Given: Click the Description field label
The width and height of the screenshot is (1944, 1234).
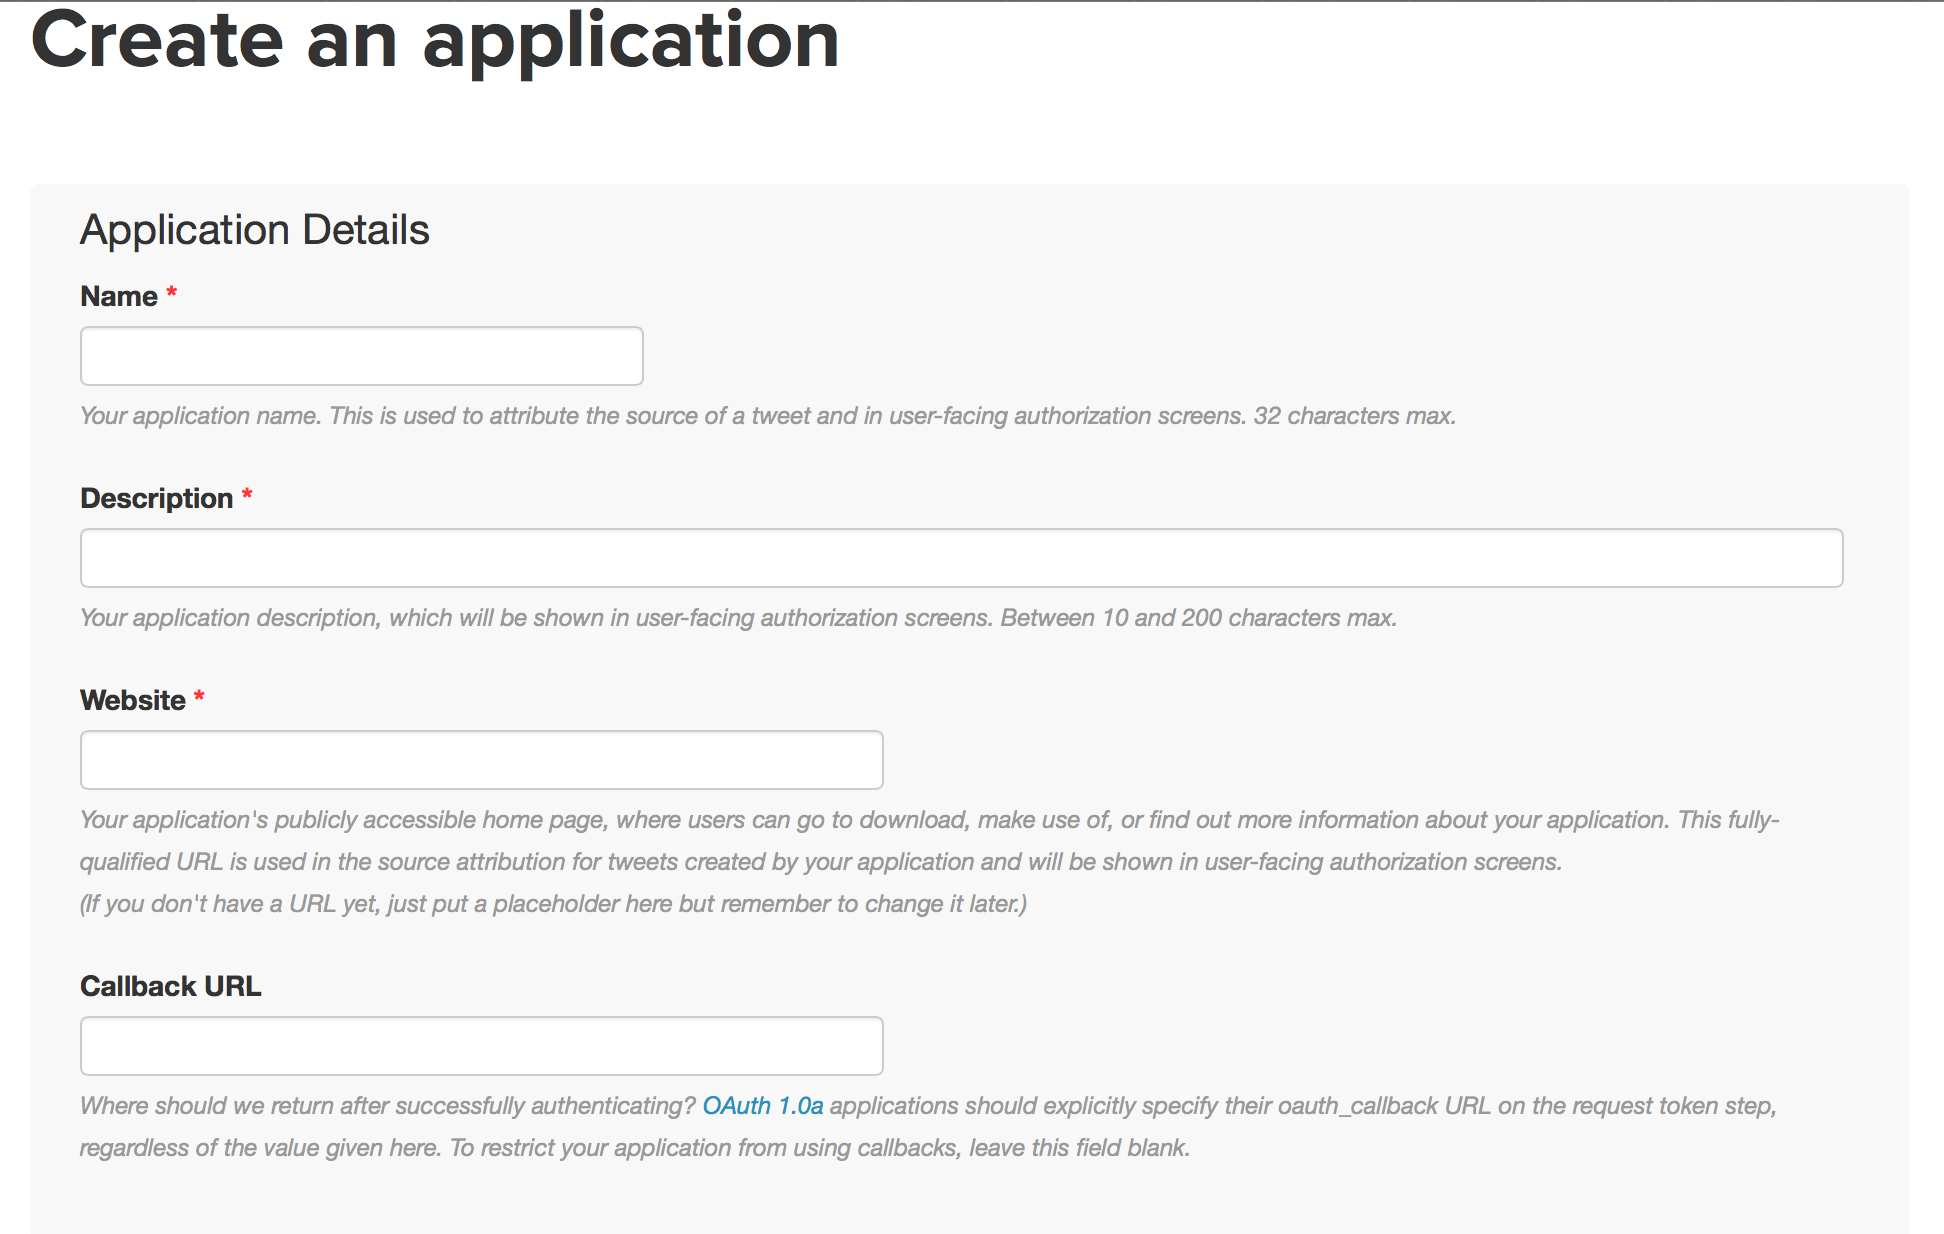Looking at the screenshot, I should [x=156, y=498].
